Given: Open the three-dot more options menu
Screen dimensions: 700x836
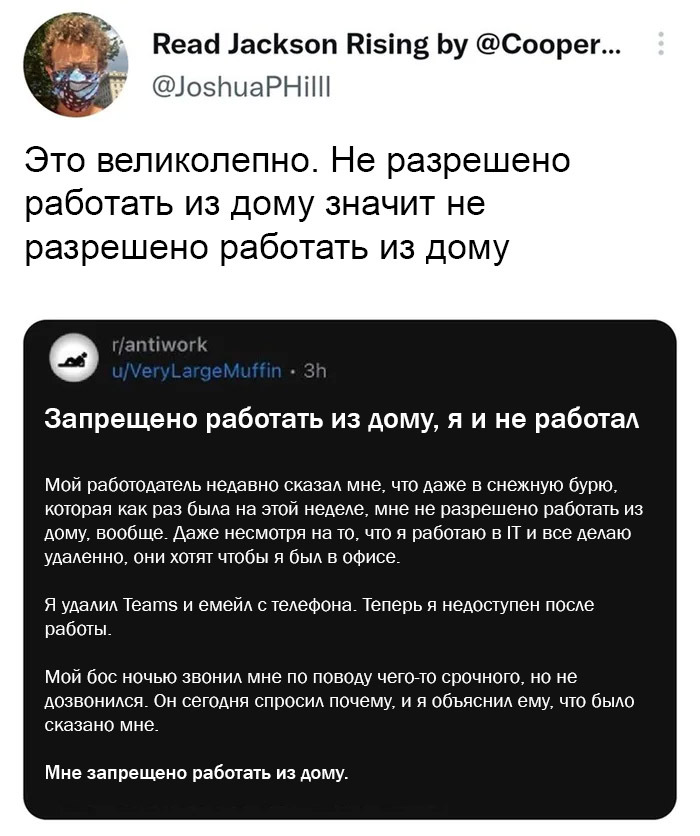Looking at the screenshot, I should pos(660,45).
